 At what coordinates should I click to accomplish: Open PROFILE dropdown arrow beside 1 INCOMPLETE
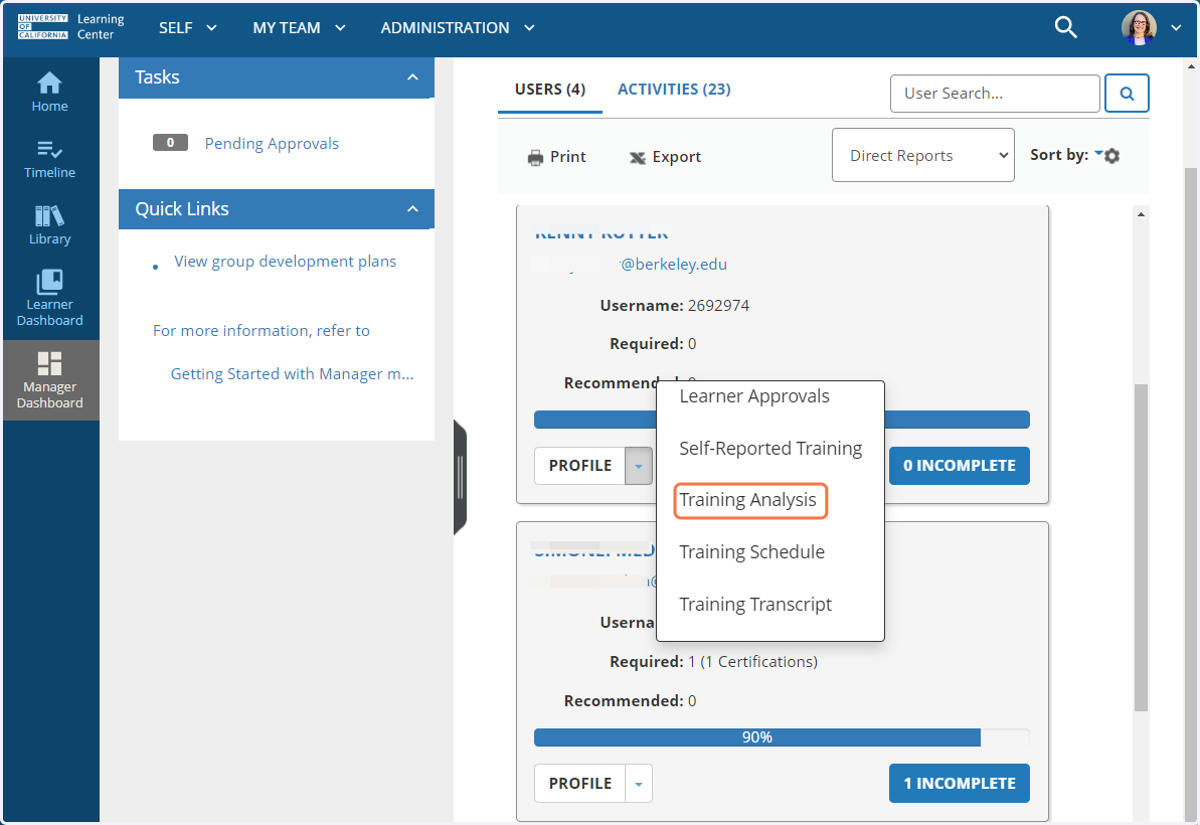pos(639,784)
